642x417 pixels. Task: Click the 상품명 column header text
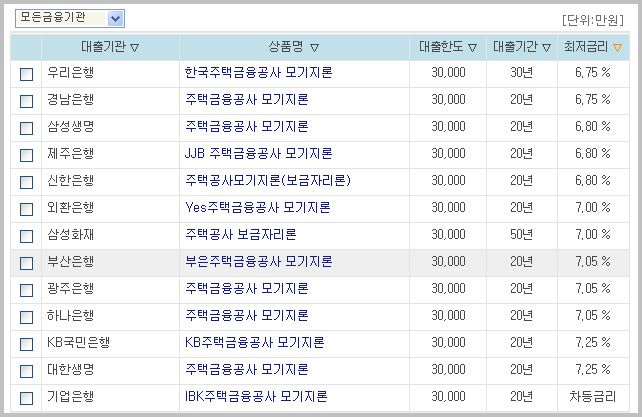point(286,47)
